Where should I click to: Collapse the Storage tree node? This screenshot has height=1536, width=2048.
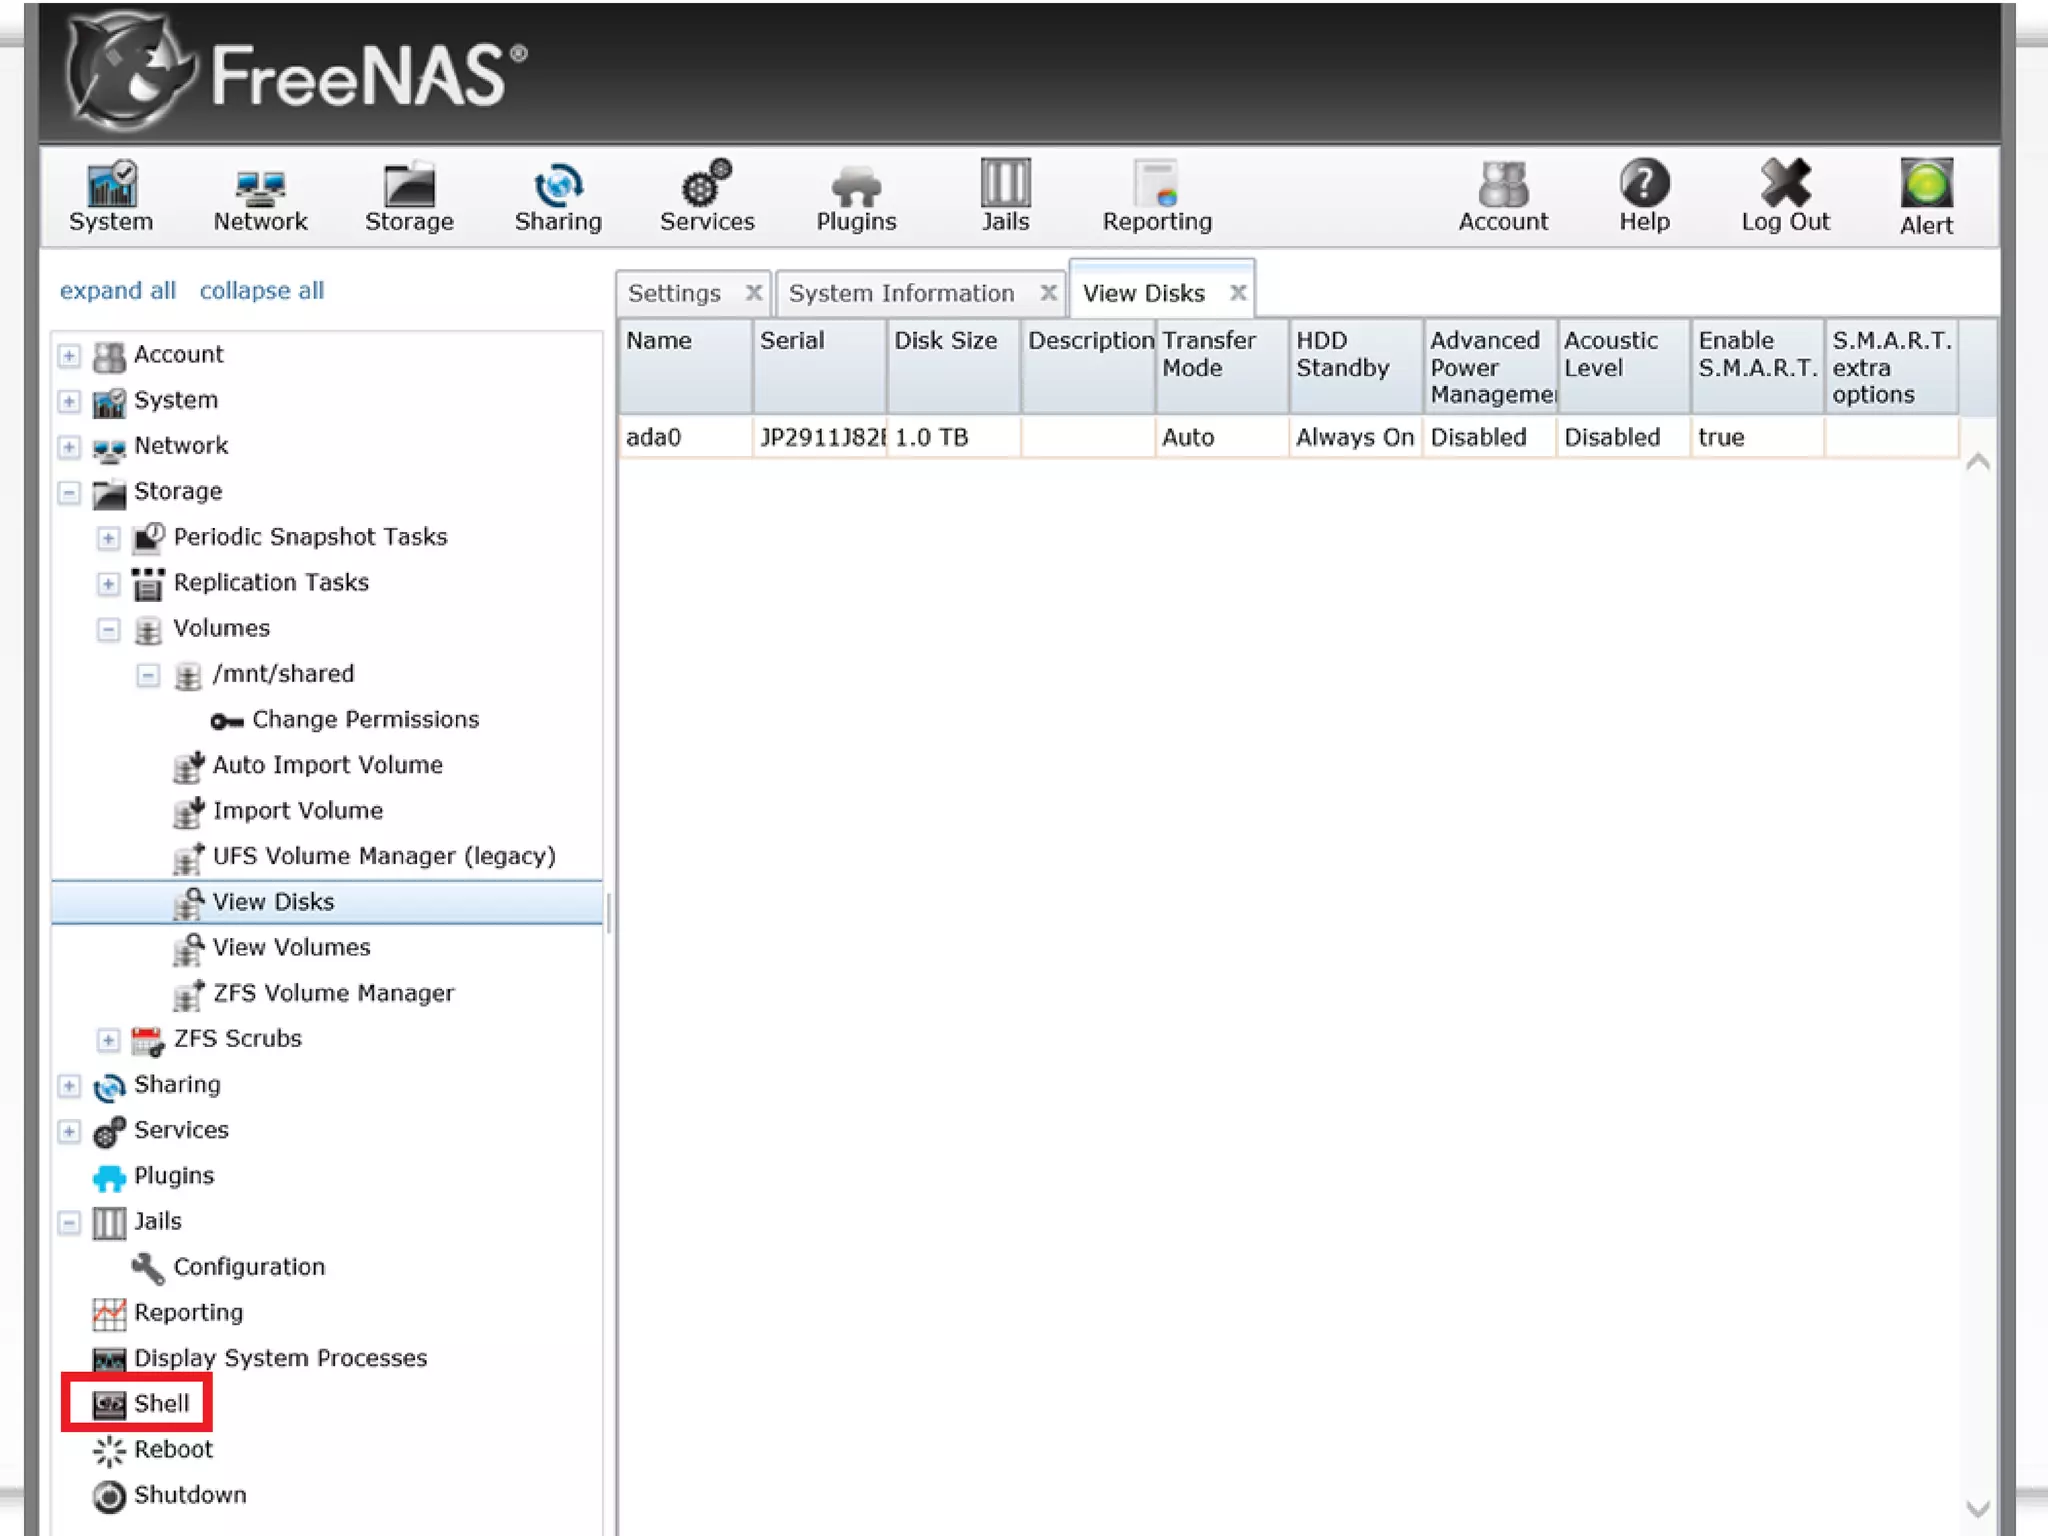(x=69, y=492)
